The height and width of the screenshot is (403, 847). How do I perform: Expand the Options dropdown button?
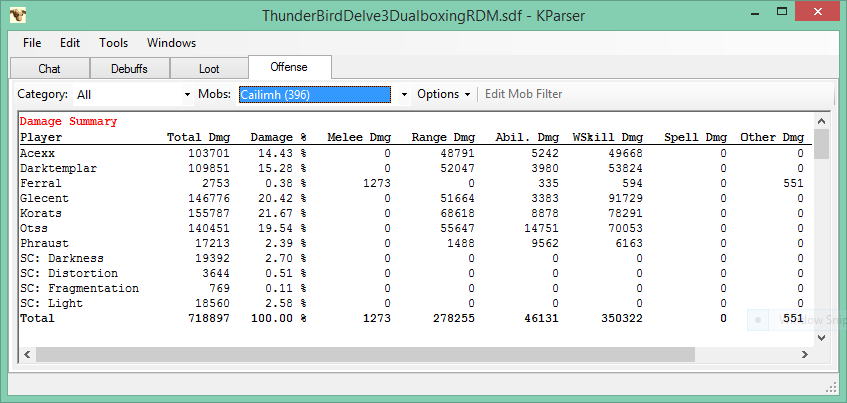(443, 94)
